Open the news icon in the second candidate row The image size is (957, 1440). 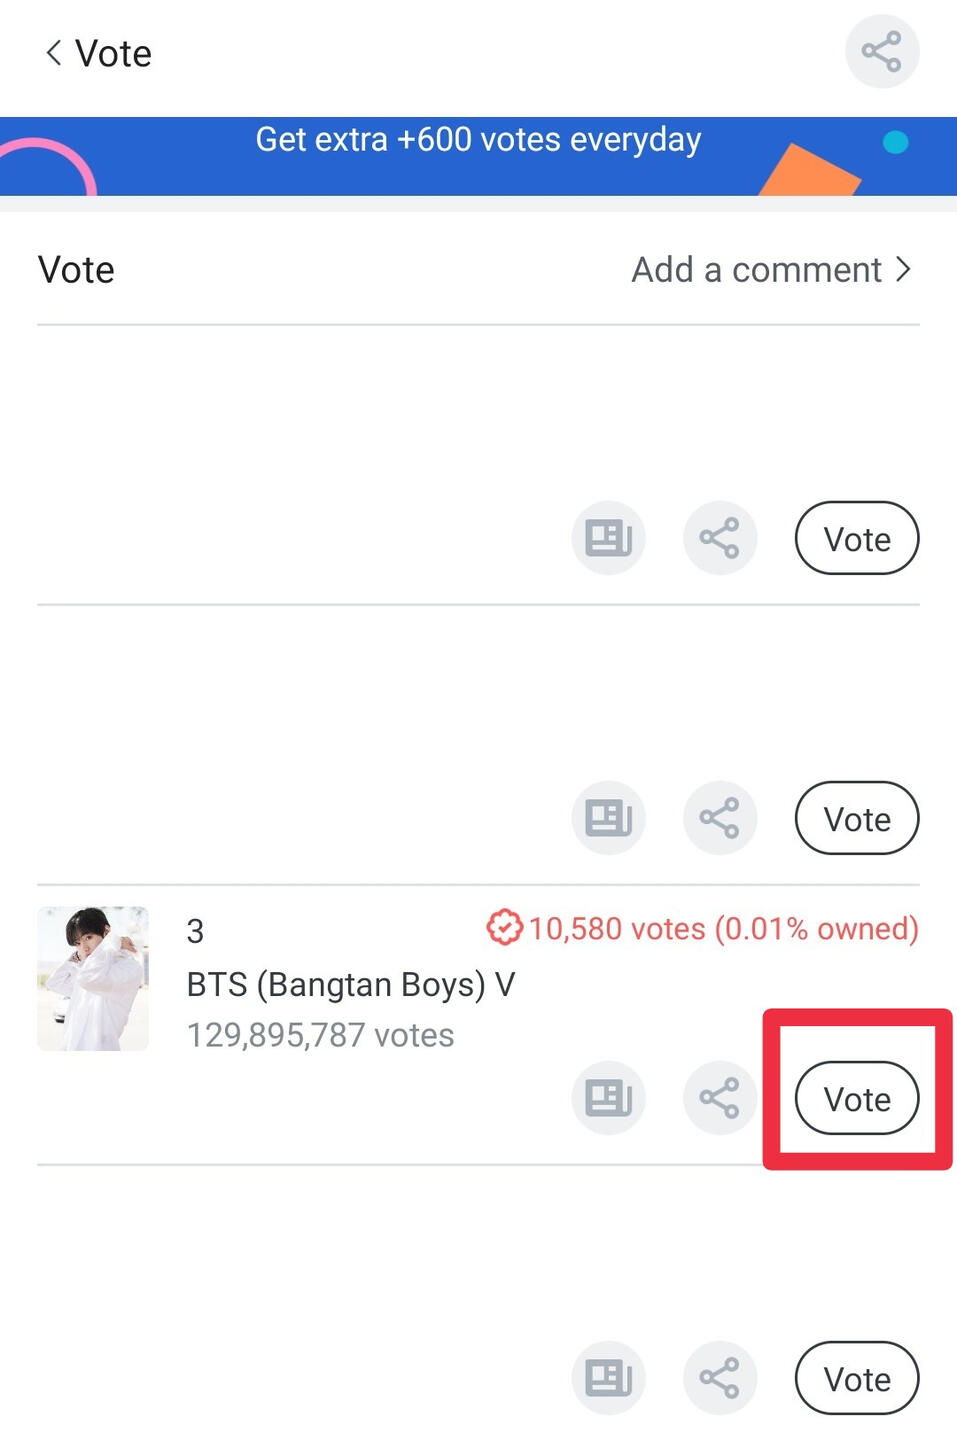[608, 818]
